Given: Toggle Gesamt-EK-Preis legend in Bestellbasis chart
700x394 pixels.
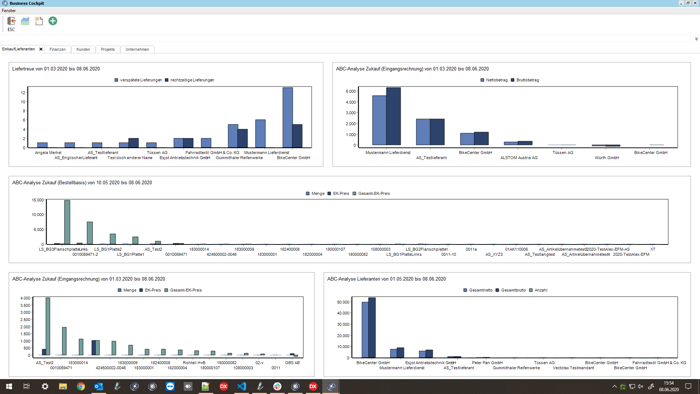Looking at the screenshot, I should click(371, 194).
